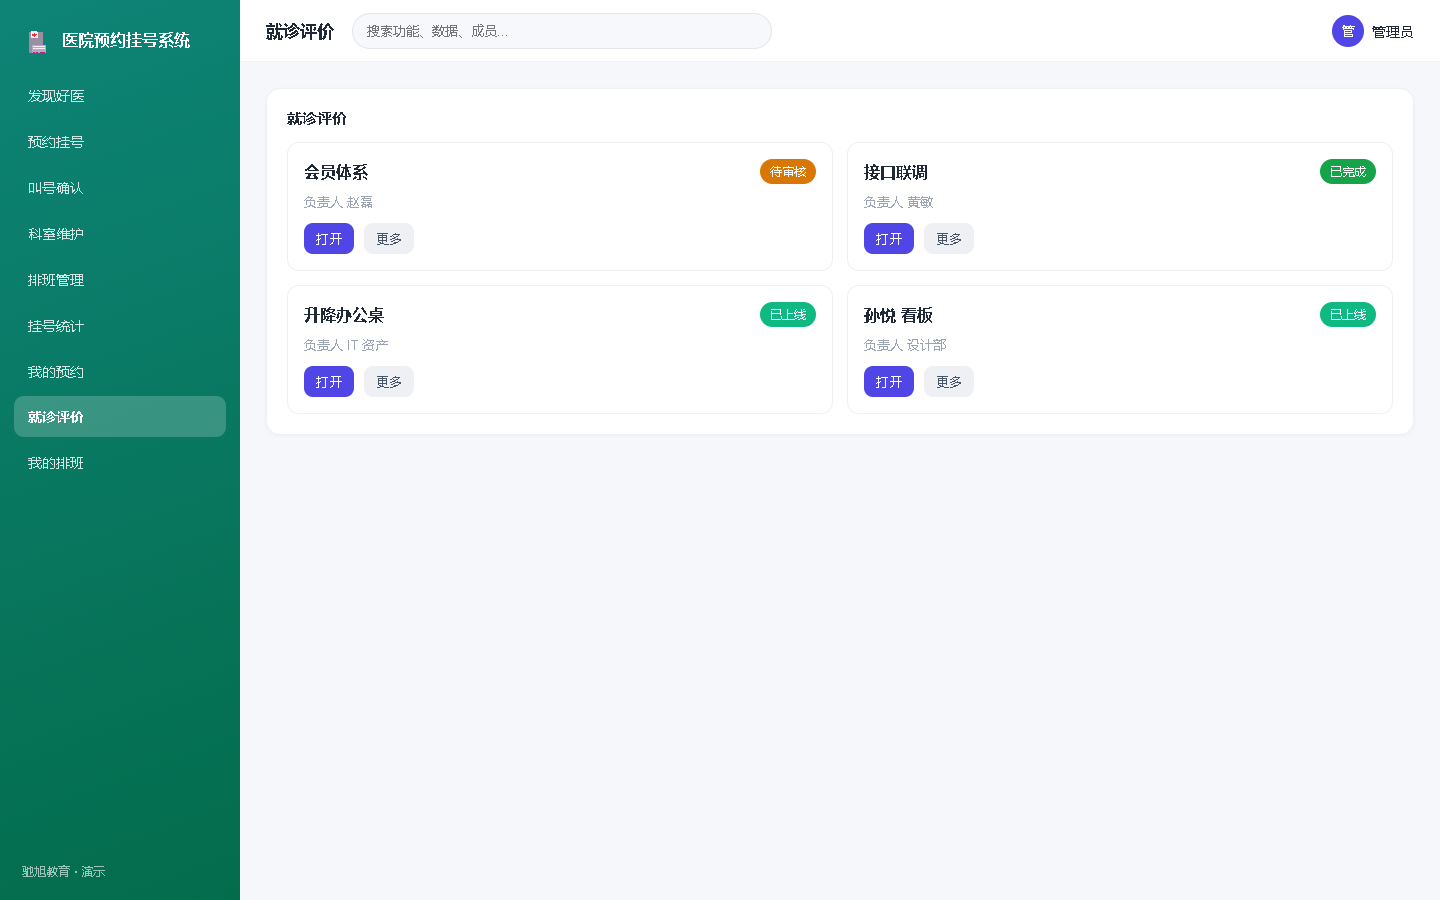Click 更多 on the 会员体系 card
The width and height of the screenshot is (1440, 900).
click(x=389, y=239)
